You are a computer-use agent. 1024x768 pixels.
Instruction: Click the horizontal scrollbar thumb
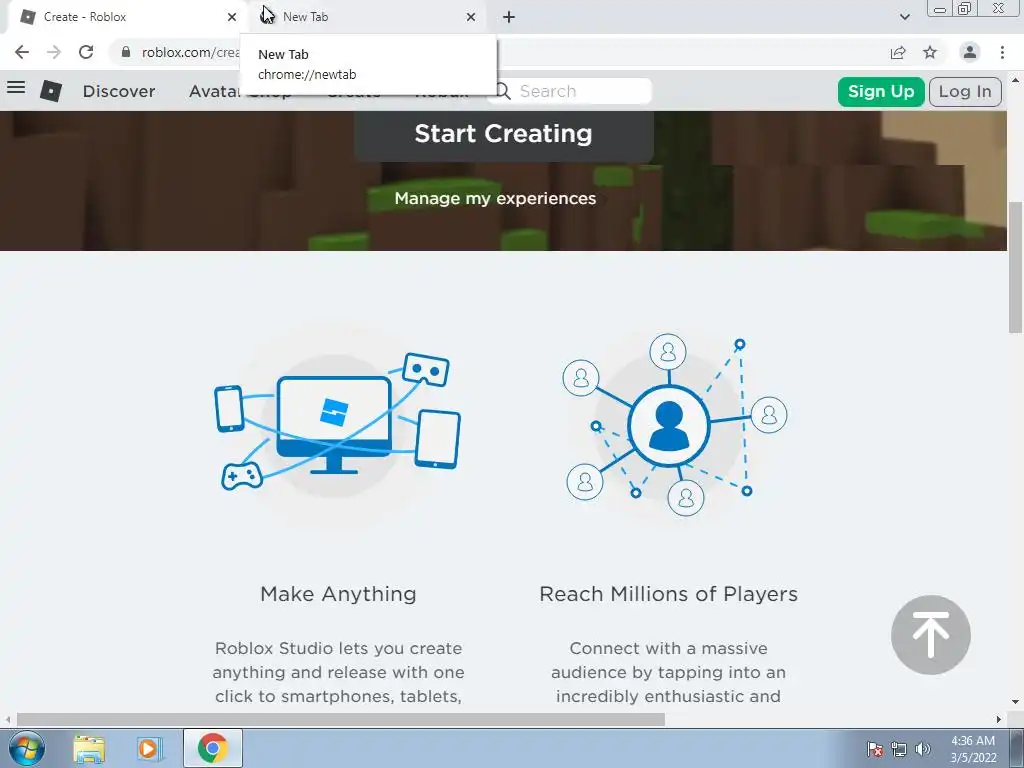[341, 719]
